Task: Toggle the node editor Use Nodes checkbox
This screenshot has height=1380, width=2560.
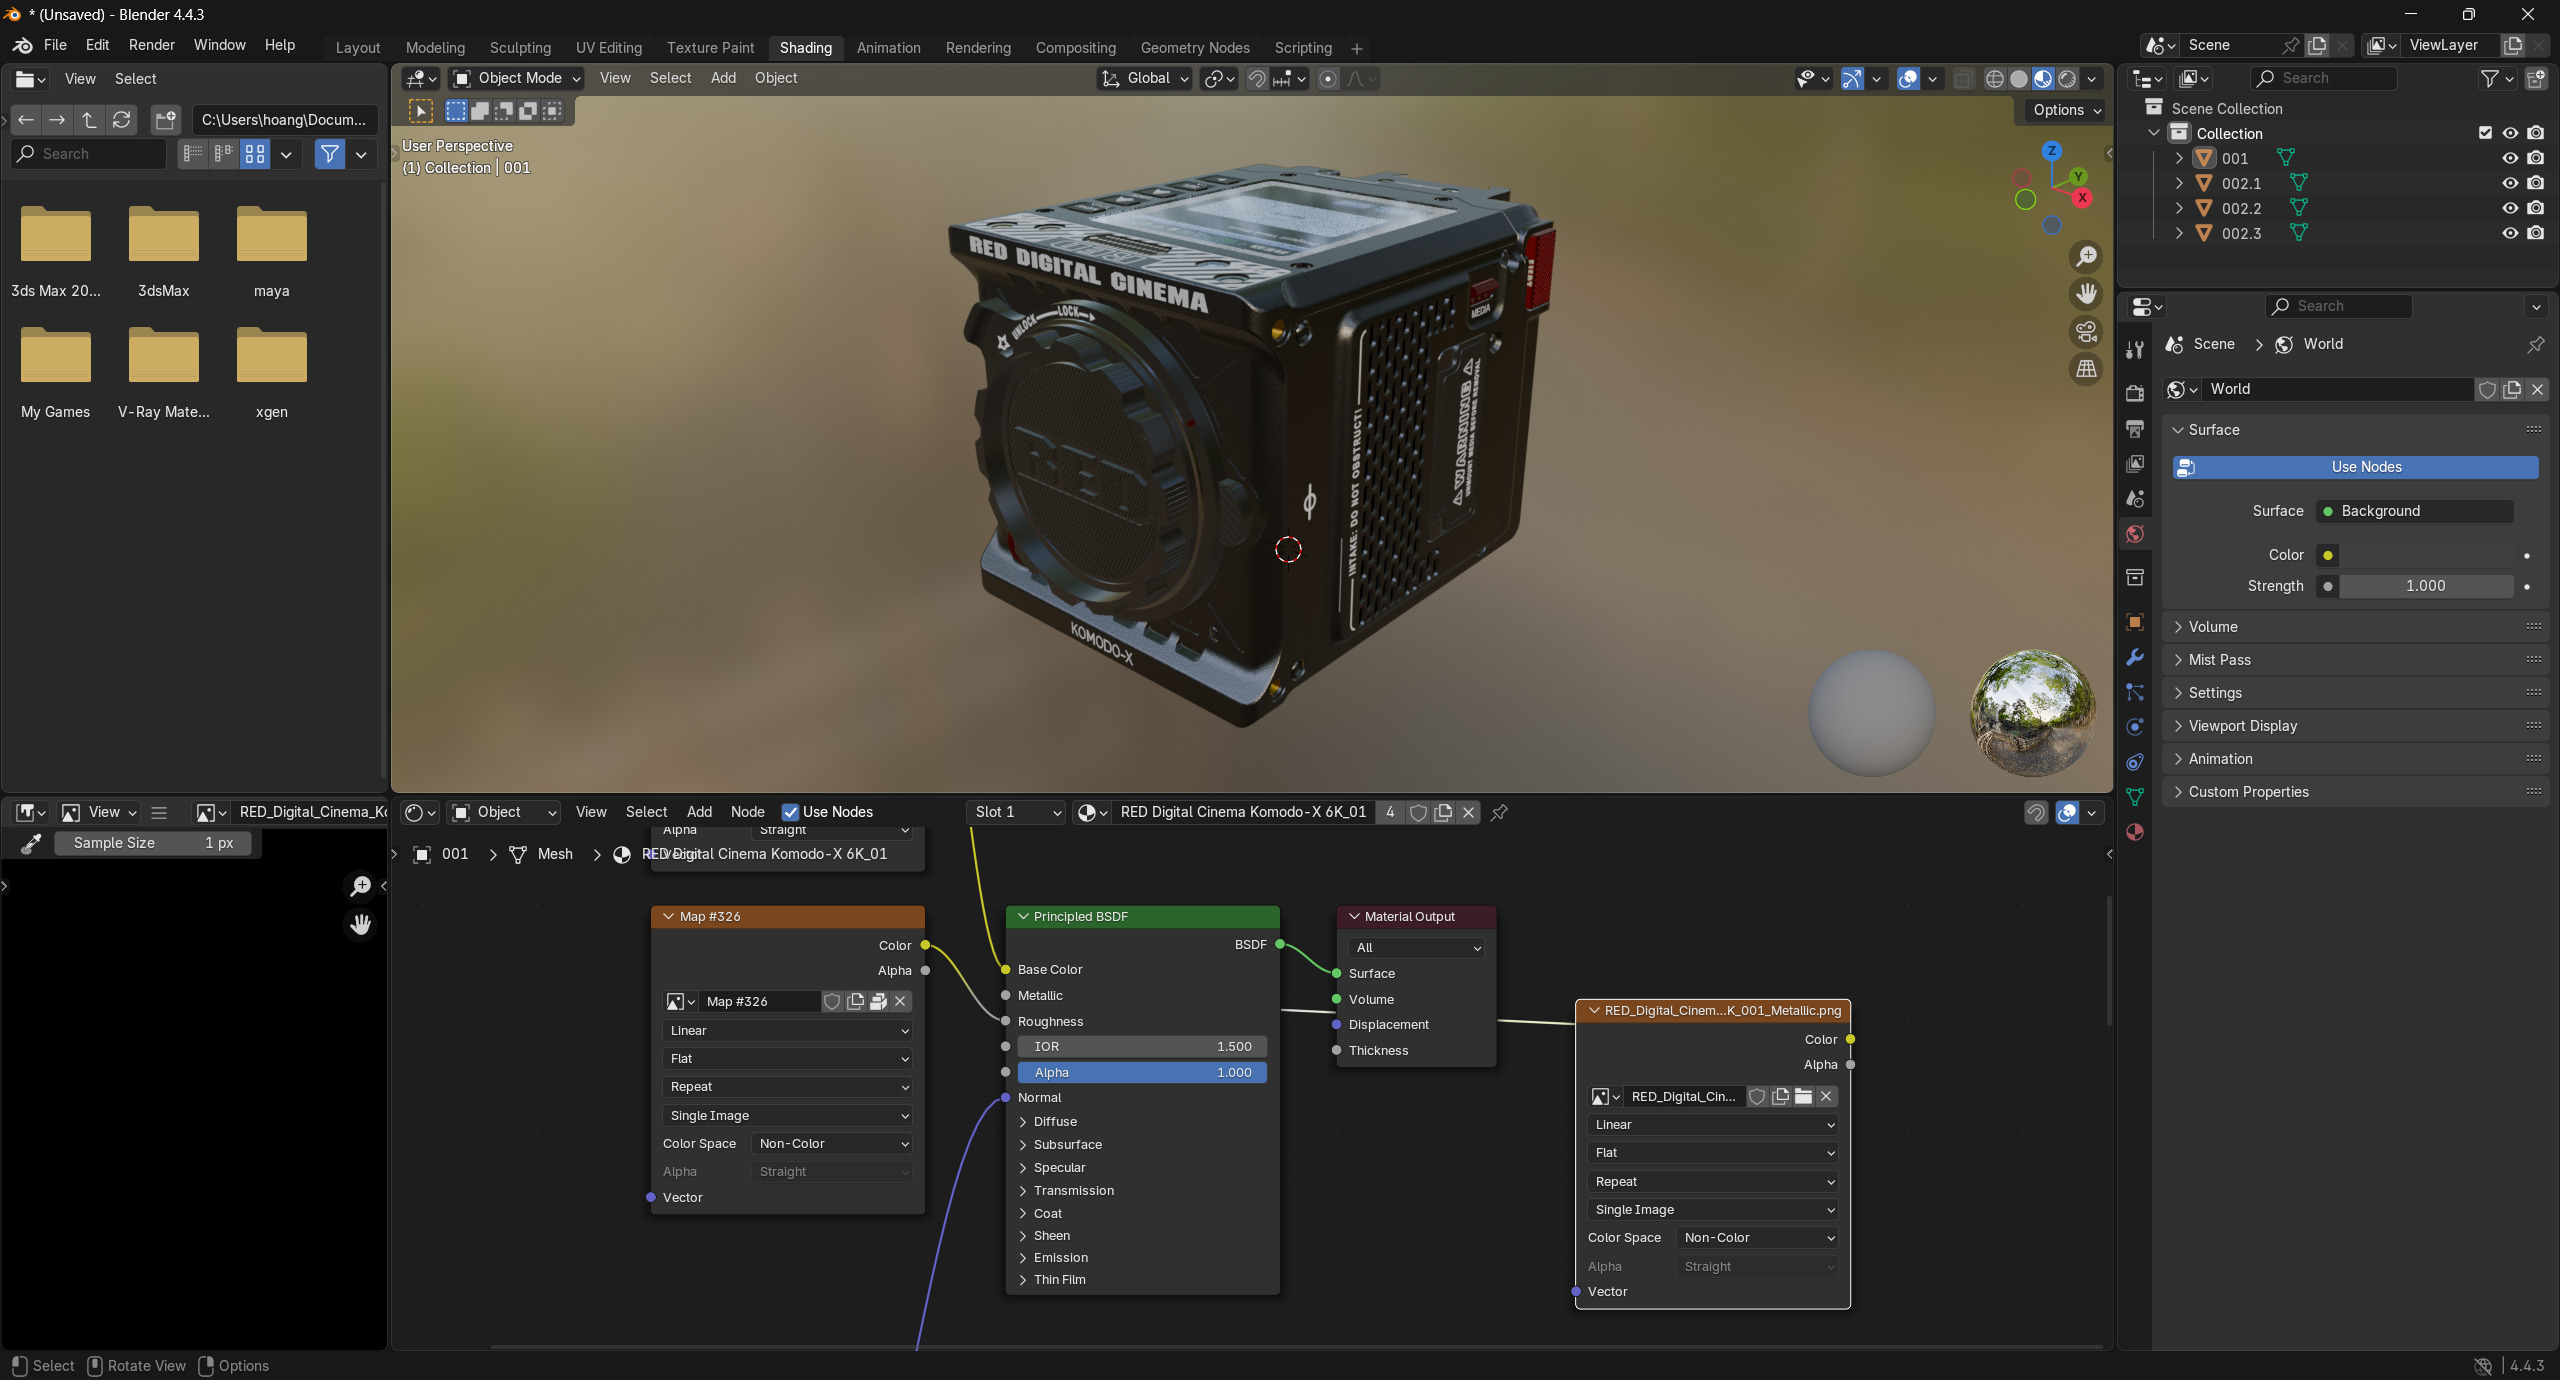Action: coord(790,812)
